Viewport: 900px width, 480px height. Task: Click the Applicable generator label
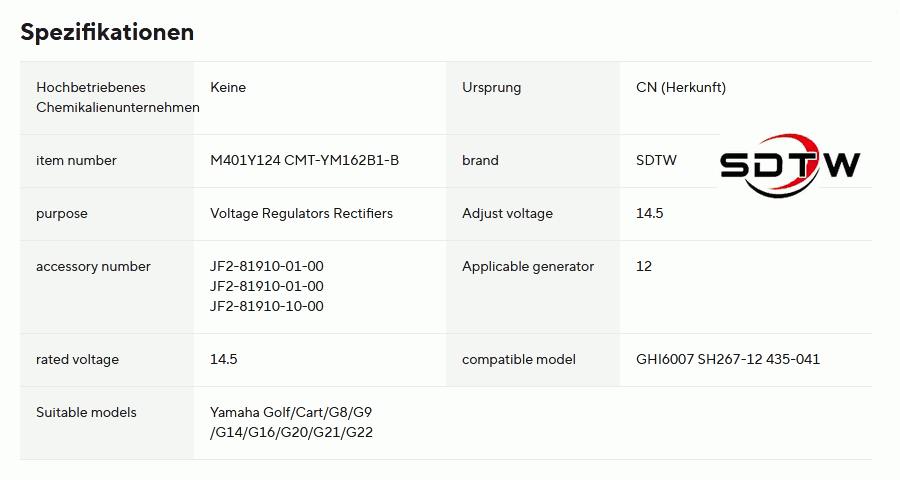pos(527,266)
